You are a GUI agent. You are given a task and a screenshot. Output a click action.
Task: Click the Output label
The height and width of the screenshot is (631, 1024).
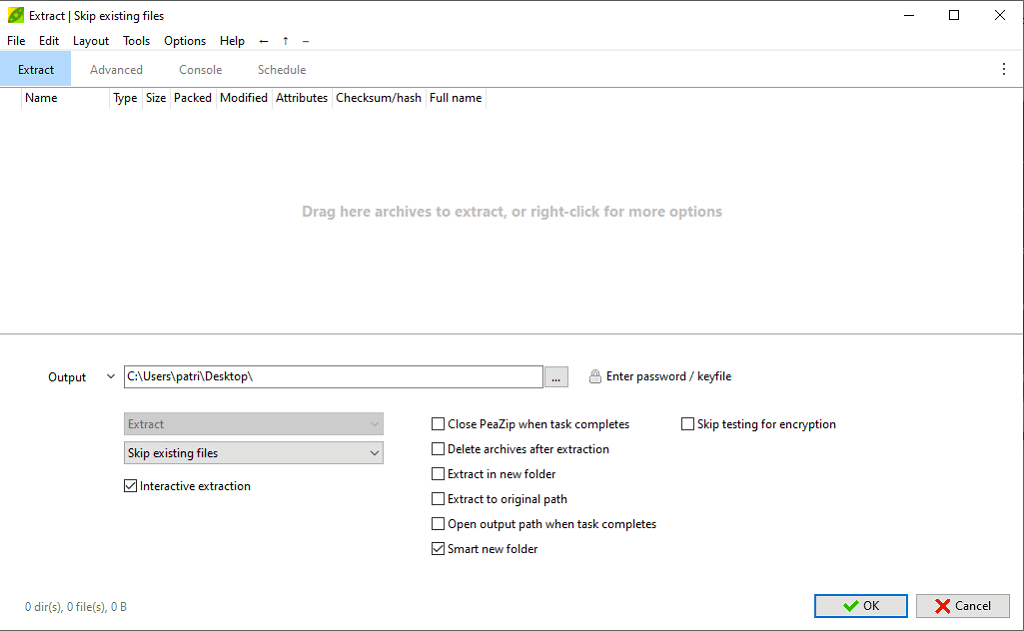pyautogui.click(x=67, y=377)
